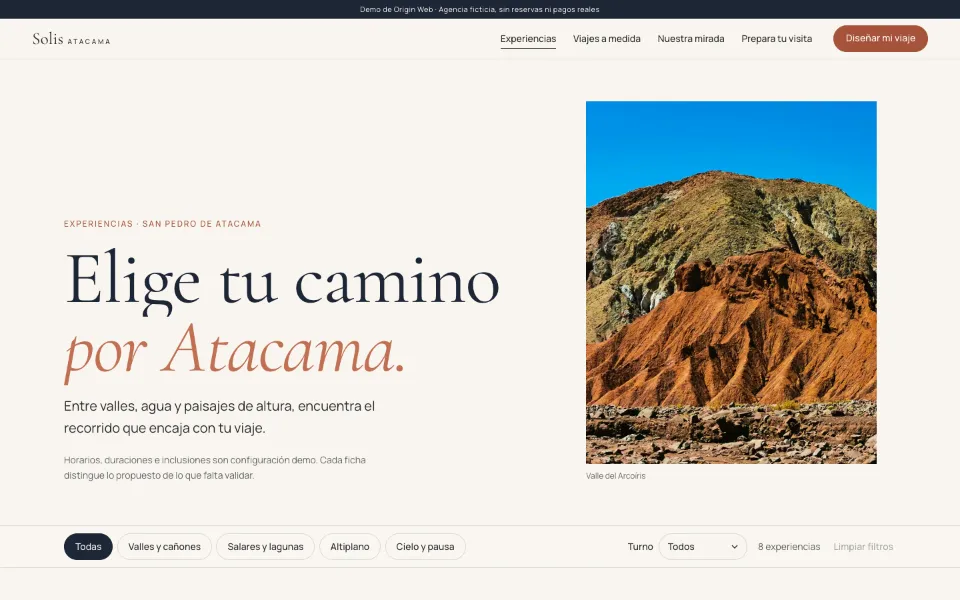960x600 pixels.
Task: Click the Experiencias · San Pedro de Atacama eyebrow
Action: (162, 224)
